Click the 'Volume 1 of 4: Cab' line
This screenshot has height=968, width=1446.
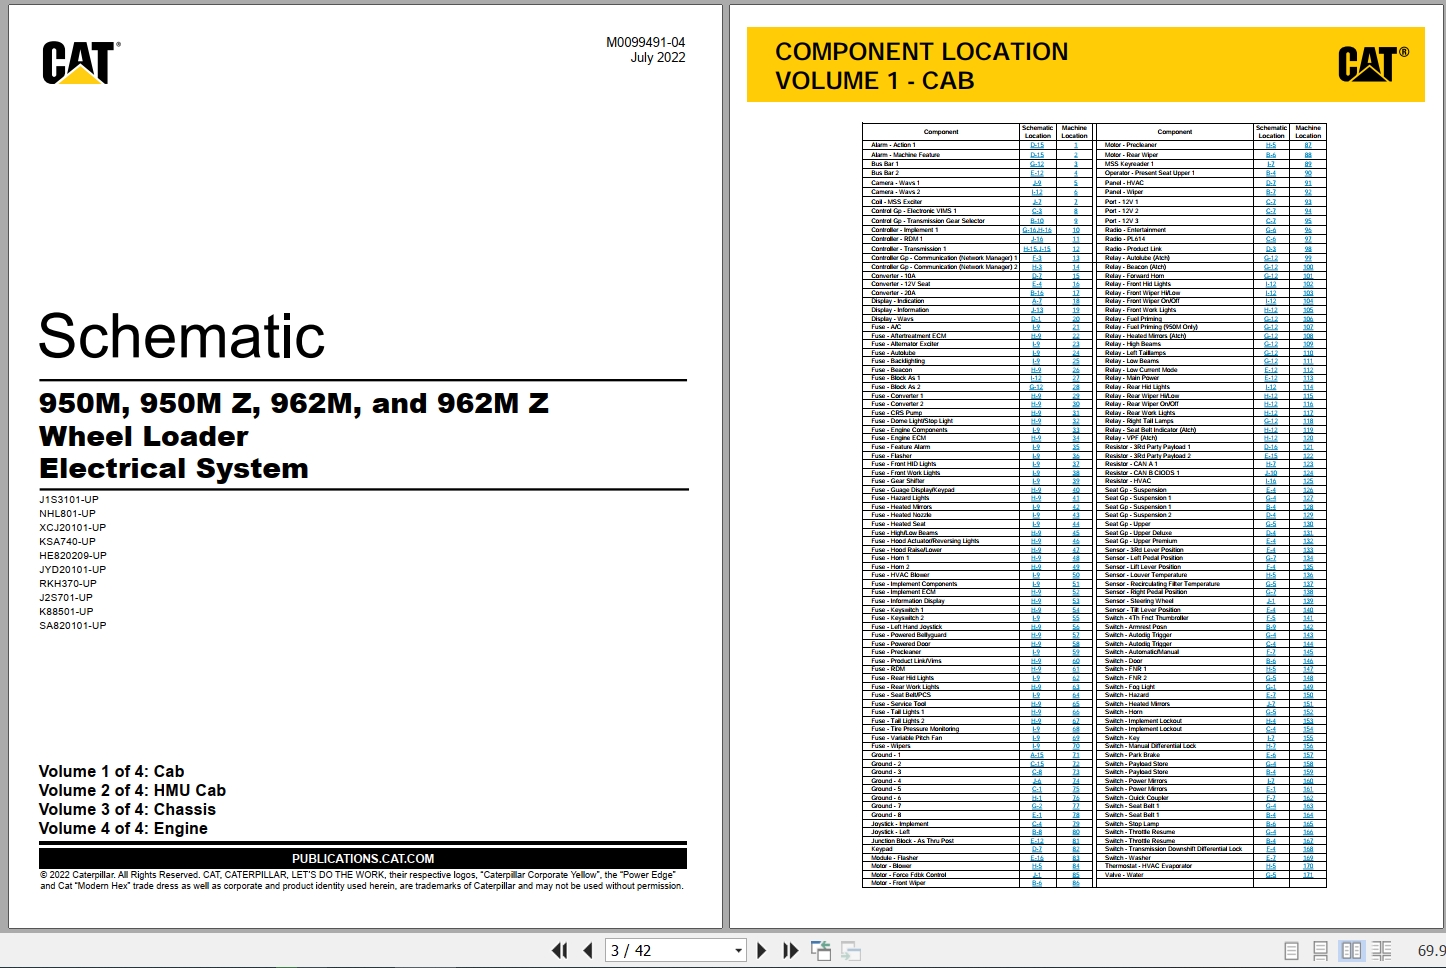point(111,771)
